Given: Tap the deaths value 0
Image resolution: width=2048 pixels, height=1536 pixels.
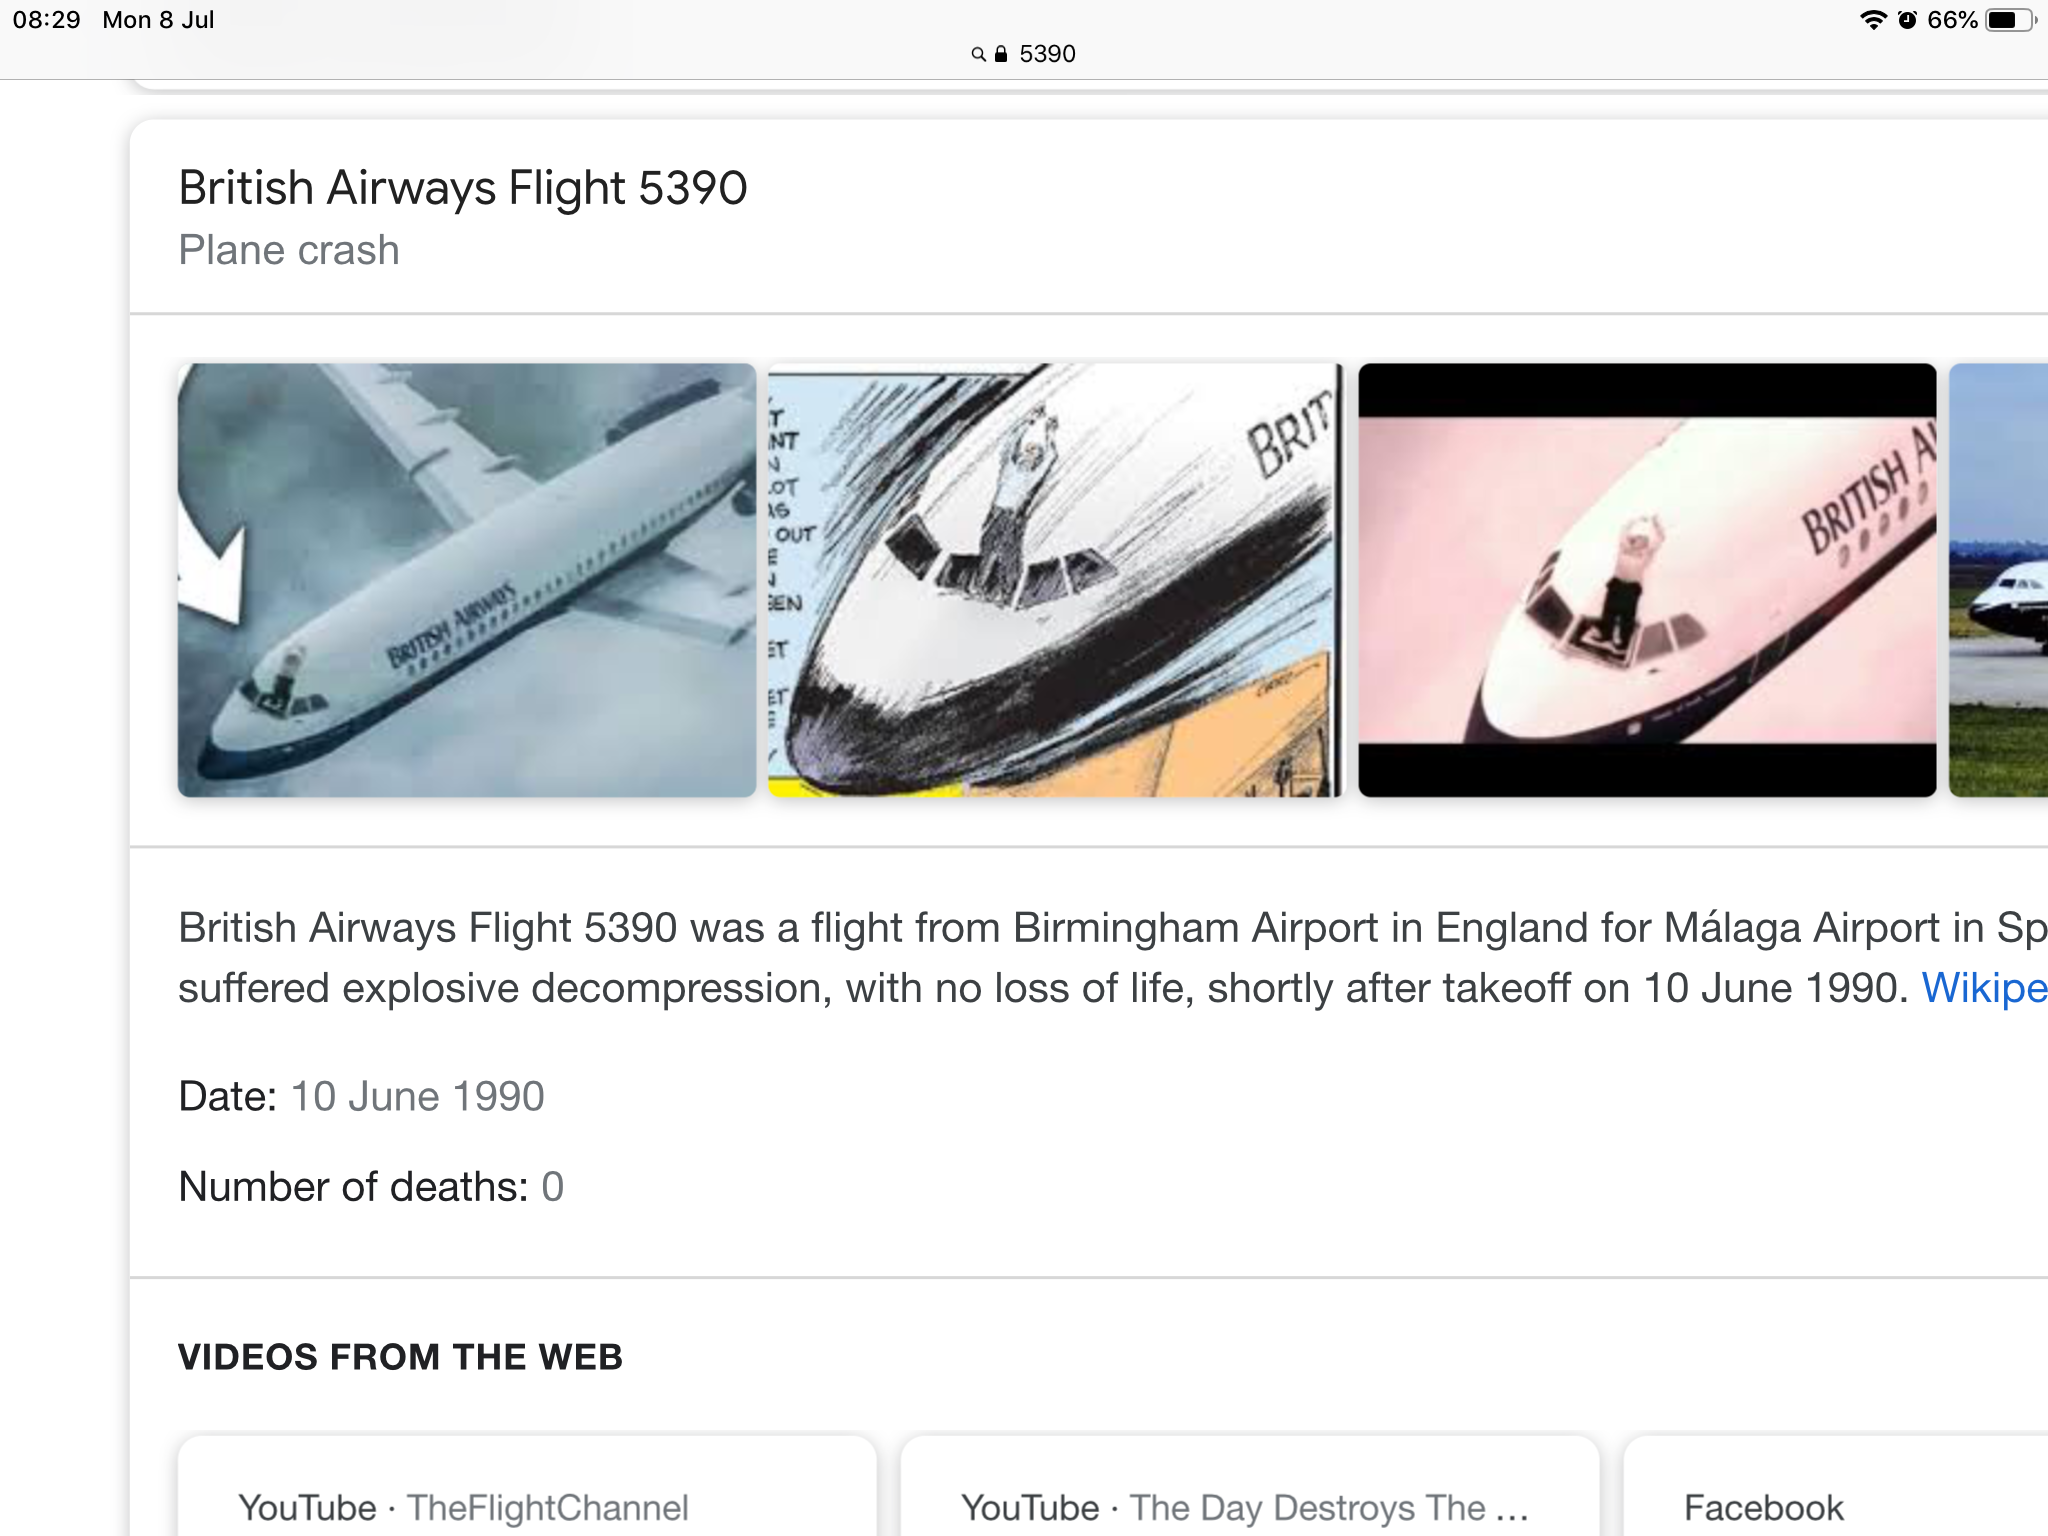Looking at the screenshot, I should [553, 1187].
